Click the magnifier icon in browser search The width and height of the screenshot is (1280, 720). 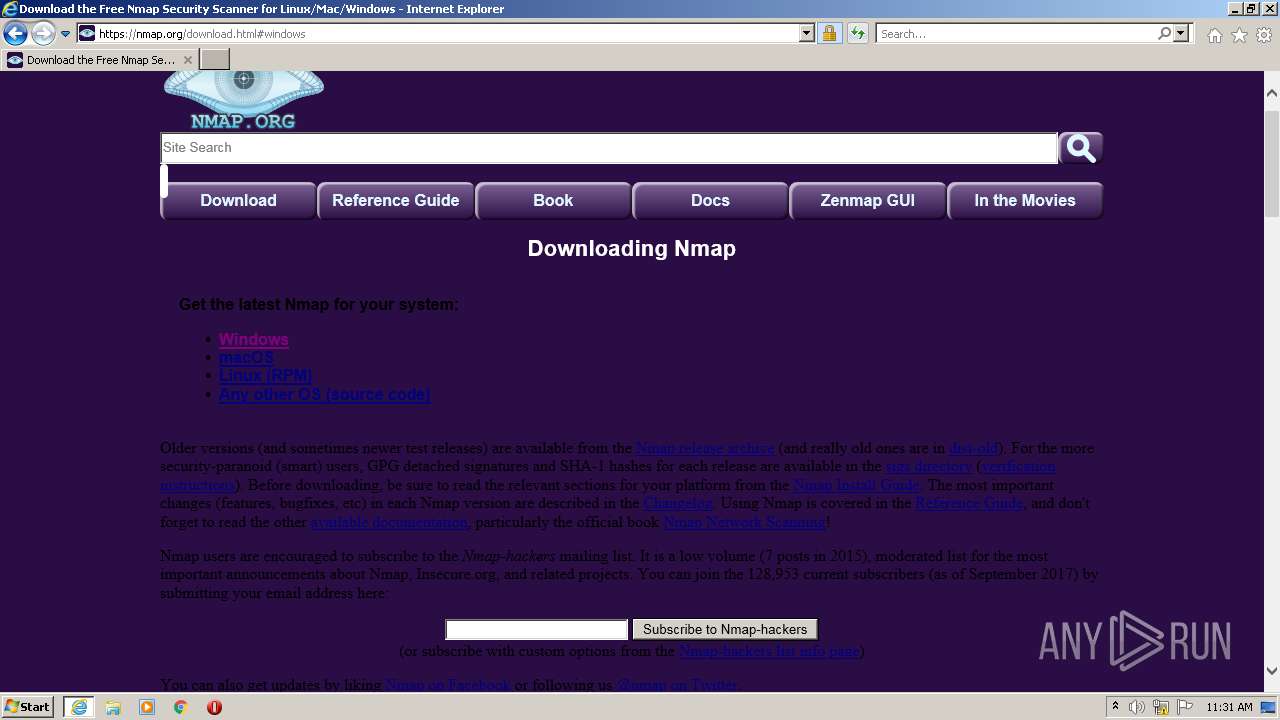click(1164, 34)
